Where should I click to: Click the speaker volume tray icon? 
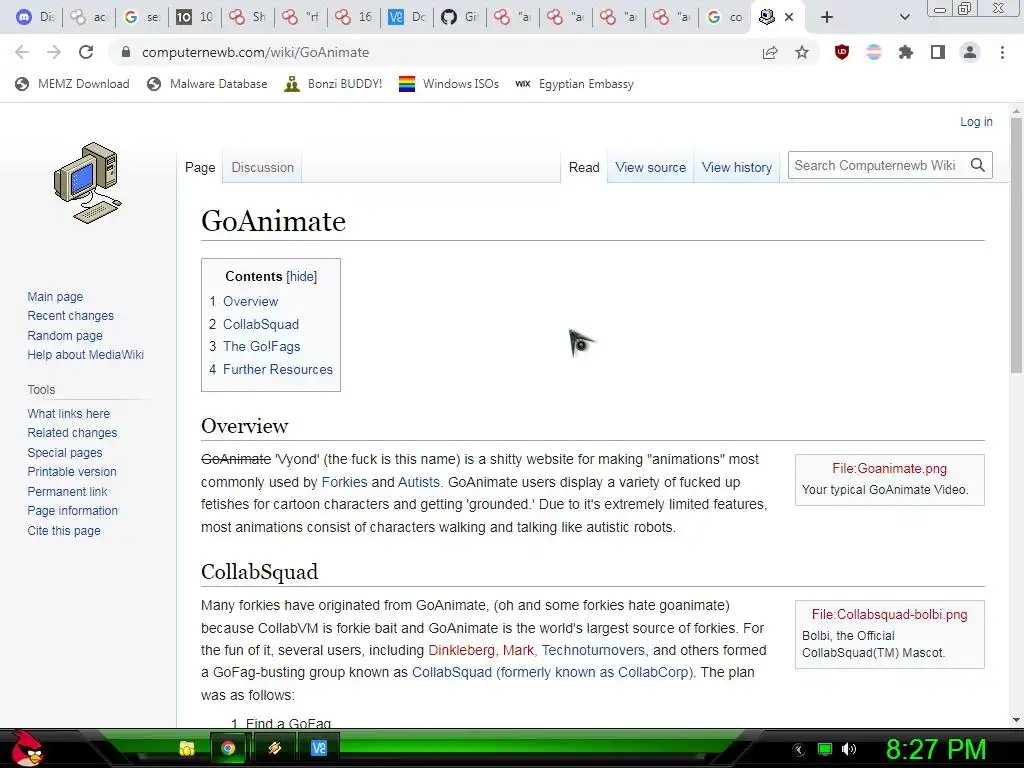[x=849, y=749]
